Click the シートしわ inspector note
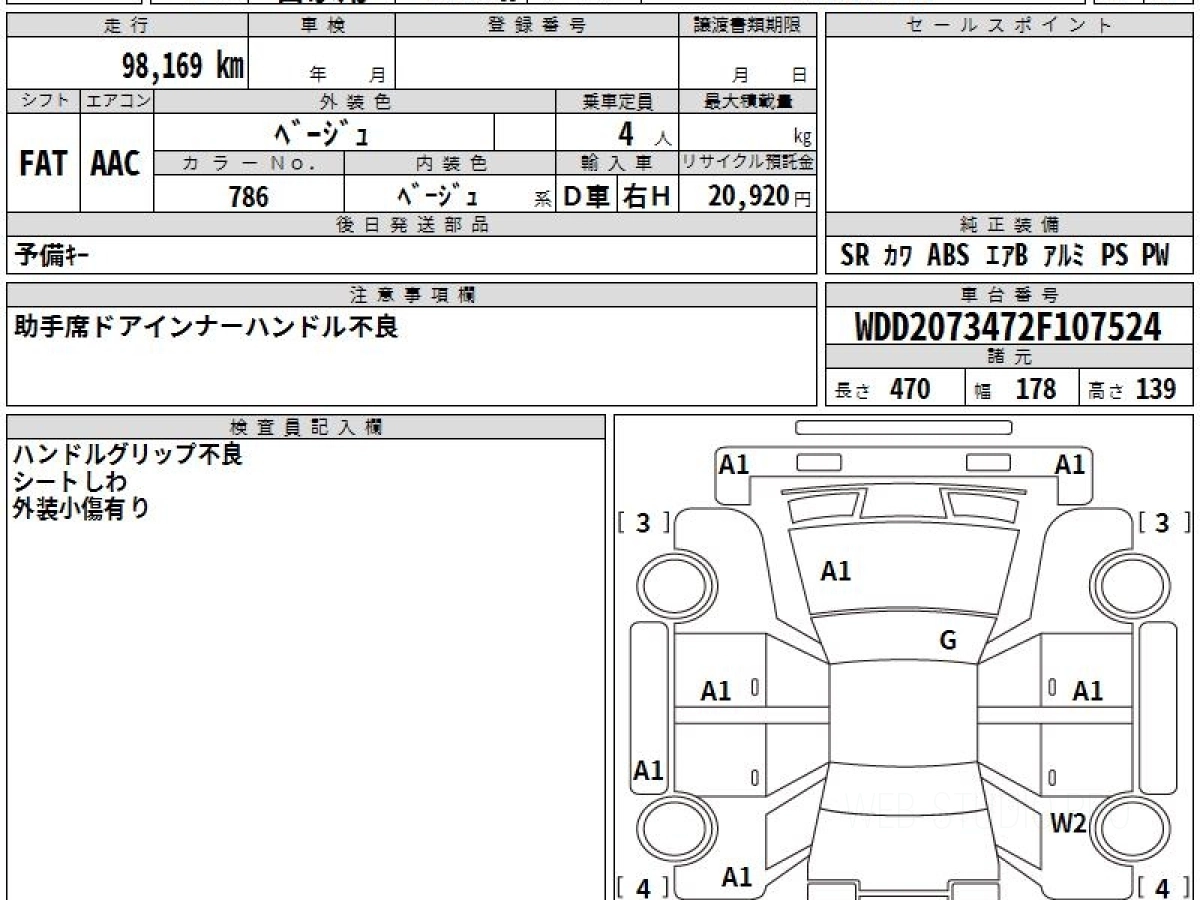 tap(70, 482)
